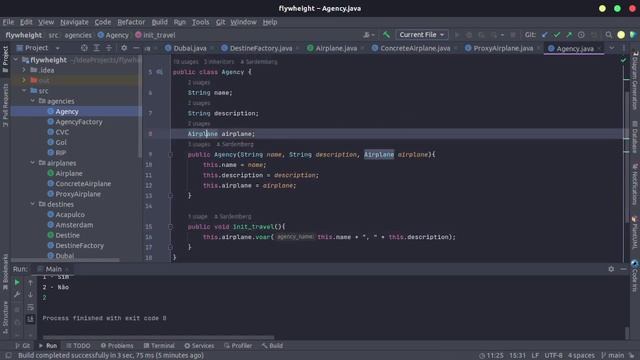The image size is (640, 360).
Task: Collapse the agencies package
Action: pos(33,101)
